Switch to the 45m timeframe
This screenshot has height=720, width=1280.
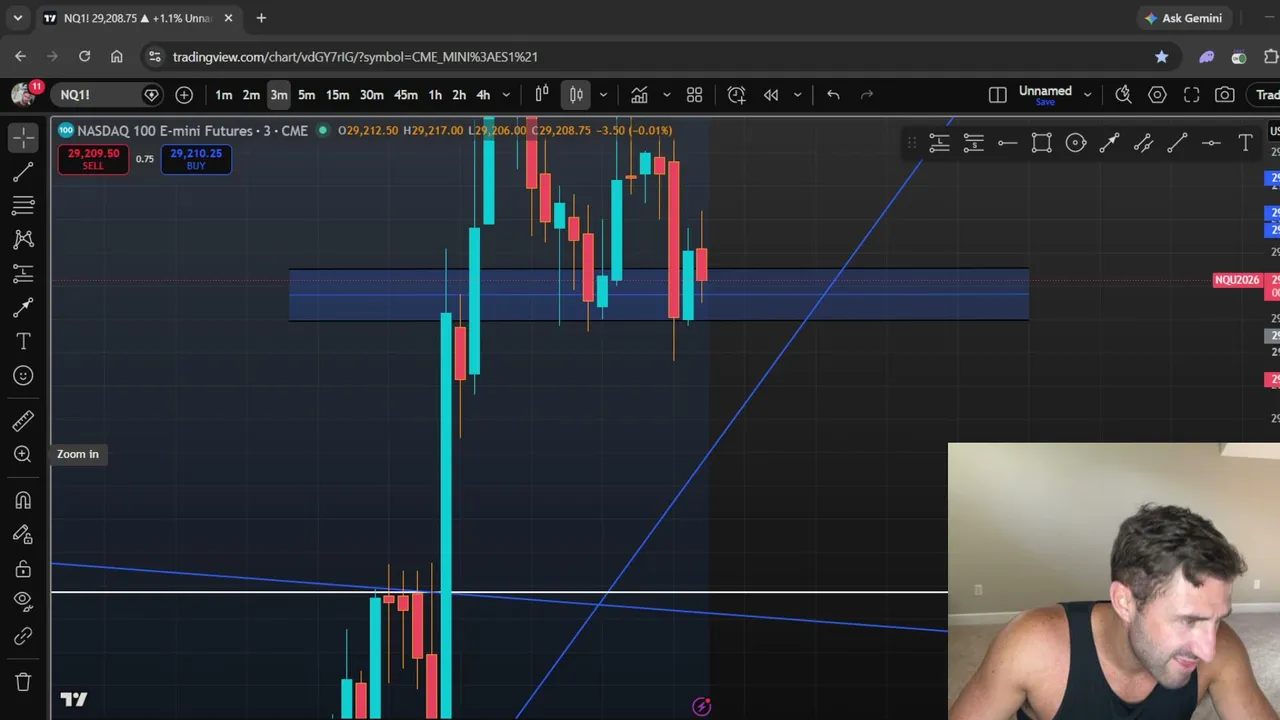pyautogui.click(x=406, y=95)
